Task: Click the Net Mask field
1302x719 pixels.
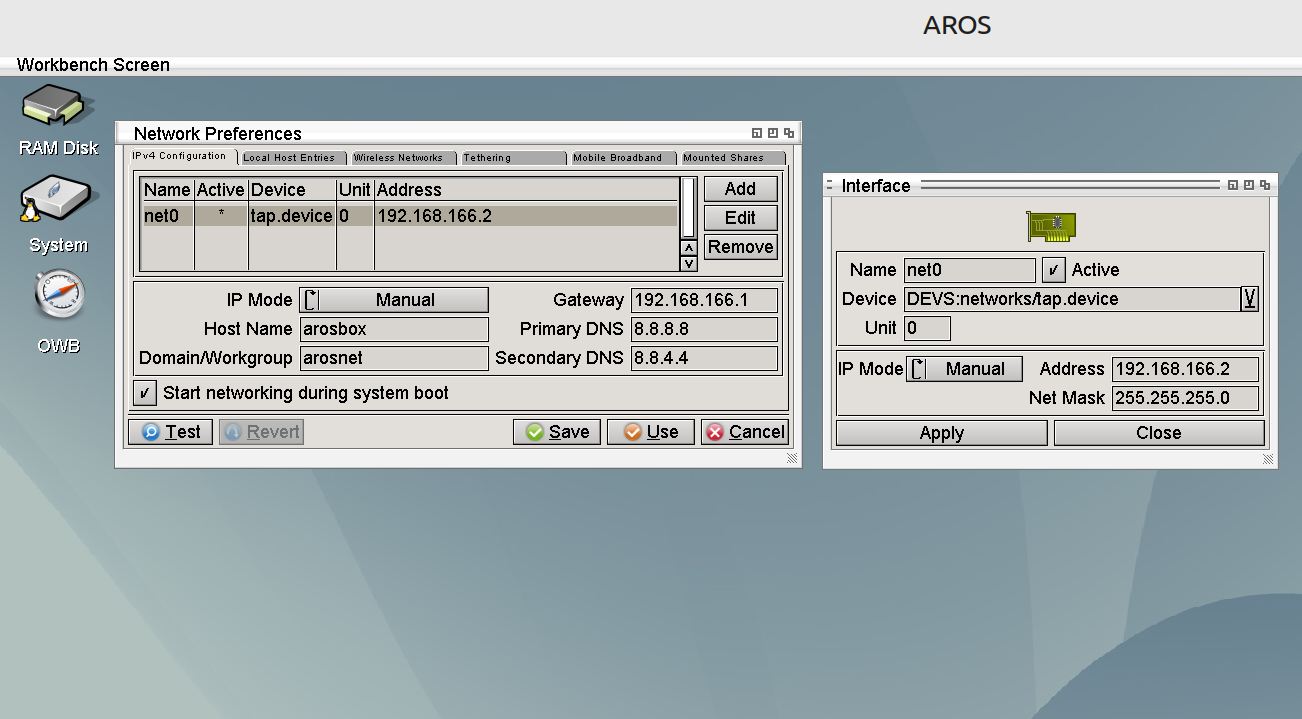Action: 1185,398
